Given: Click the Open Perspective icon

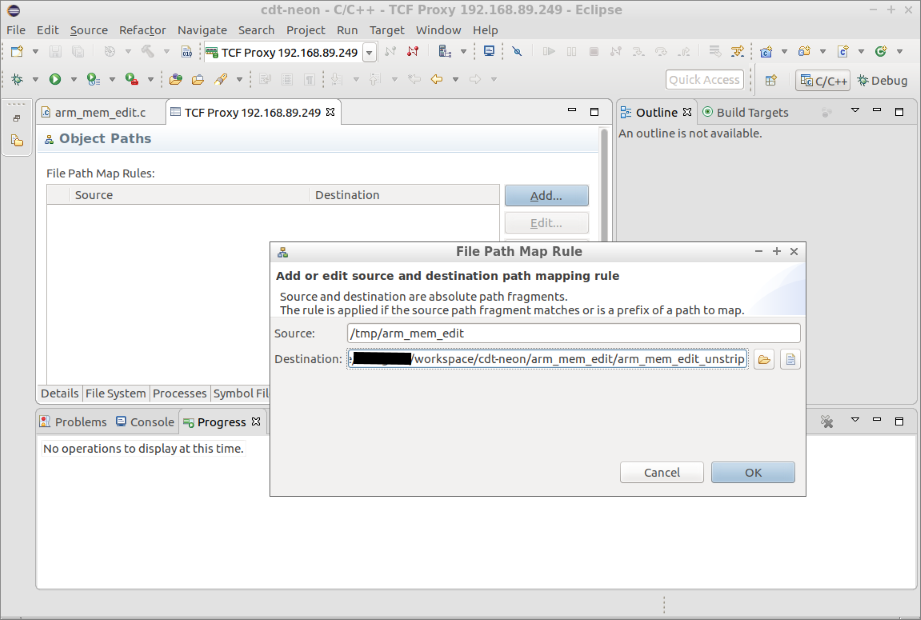Looking at the screenshot, I should [771, 80].
